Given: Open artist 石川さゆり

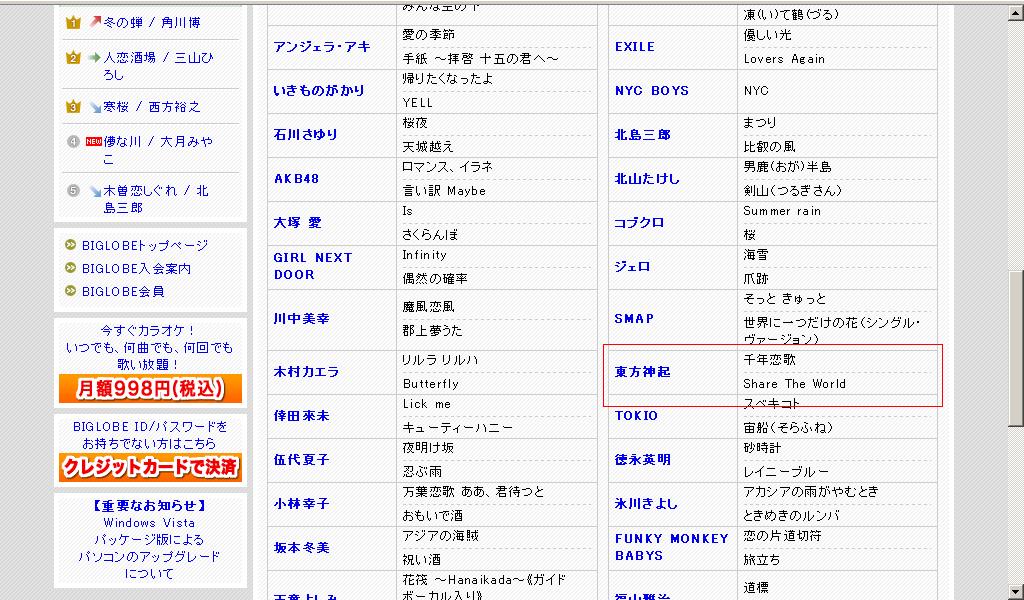Looking at the screenshot, I should (306, 134).
